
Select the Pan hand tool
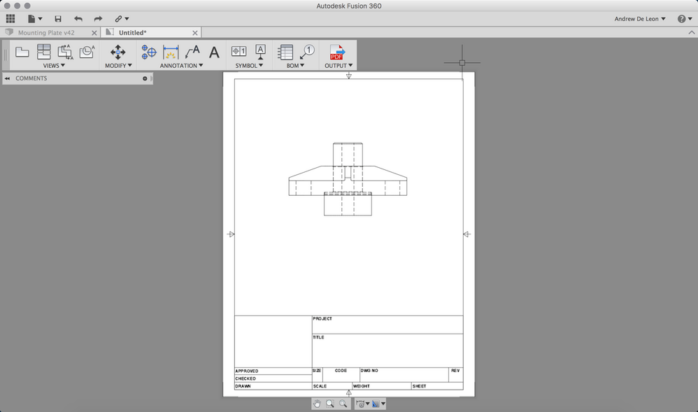[x=317, y=404]
